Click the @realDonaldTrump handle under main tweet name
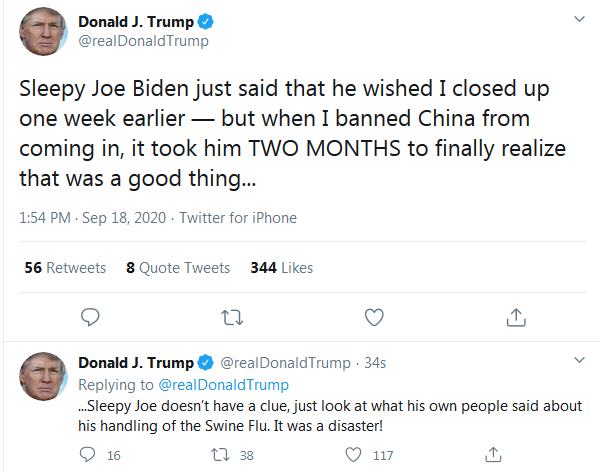The width and height of the screenshot is (600, 472). click(143, 41)
